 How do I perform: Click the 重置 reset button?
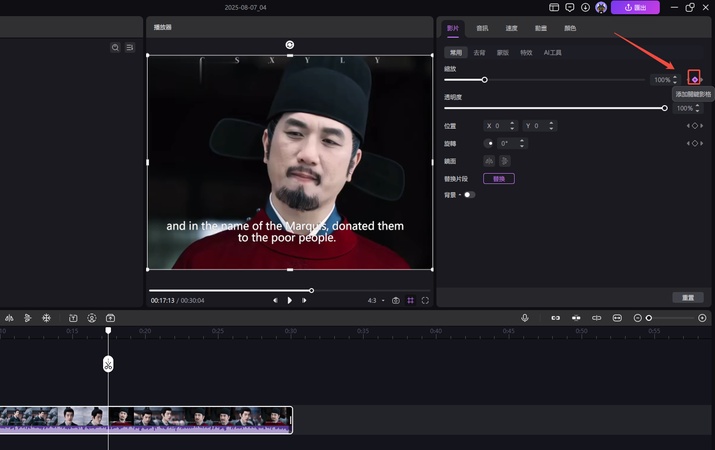pos(688,298)
